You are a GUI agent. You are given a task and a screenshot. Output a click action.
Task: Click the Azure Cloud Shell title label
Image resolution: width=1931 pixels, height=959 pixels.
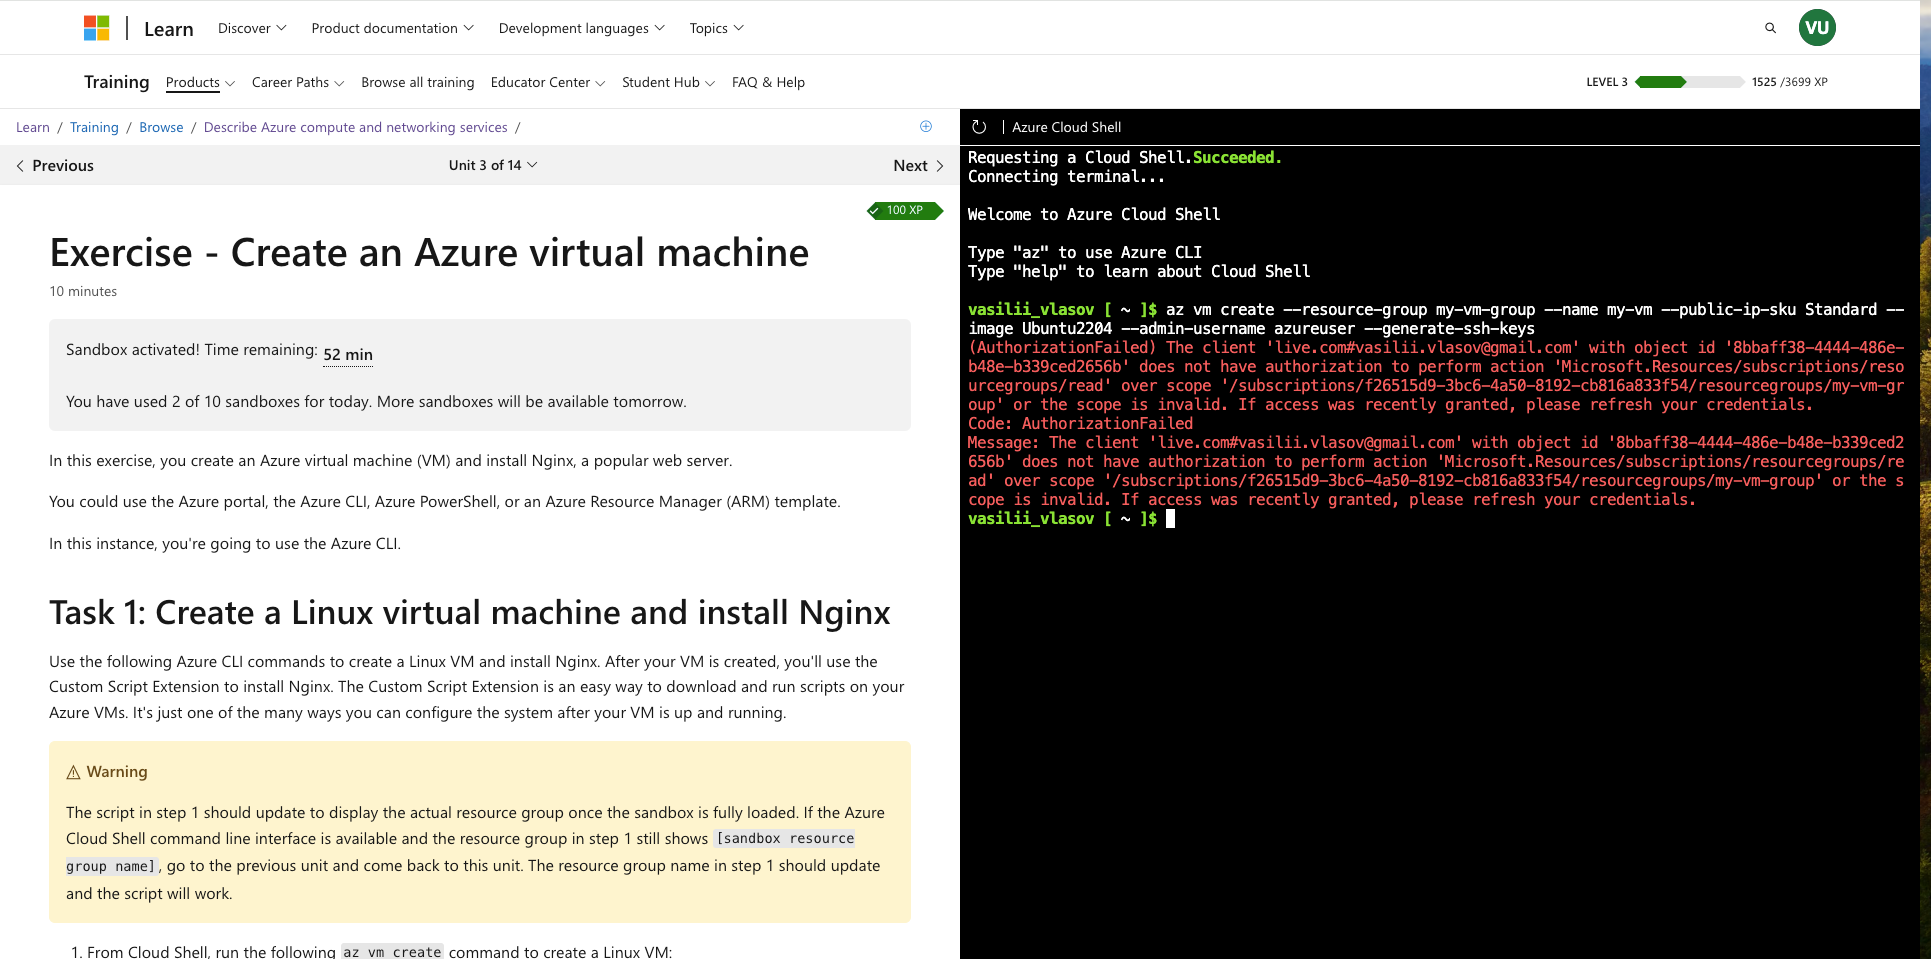pyautogui.click(x=1066, y=127)
